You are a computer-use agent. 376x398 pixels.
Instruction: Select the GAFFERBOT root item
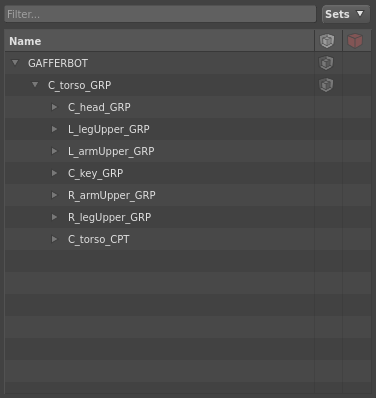tap(58, 63)
